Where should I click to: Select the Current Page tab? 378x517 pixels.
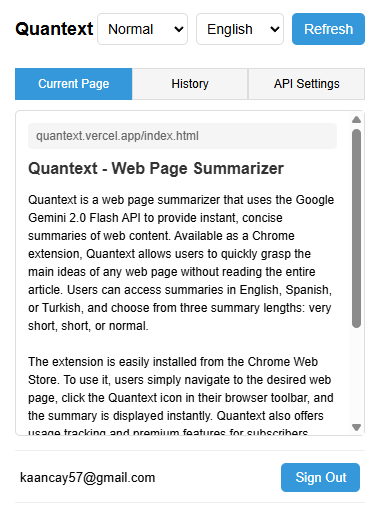74,84
